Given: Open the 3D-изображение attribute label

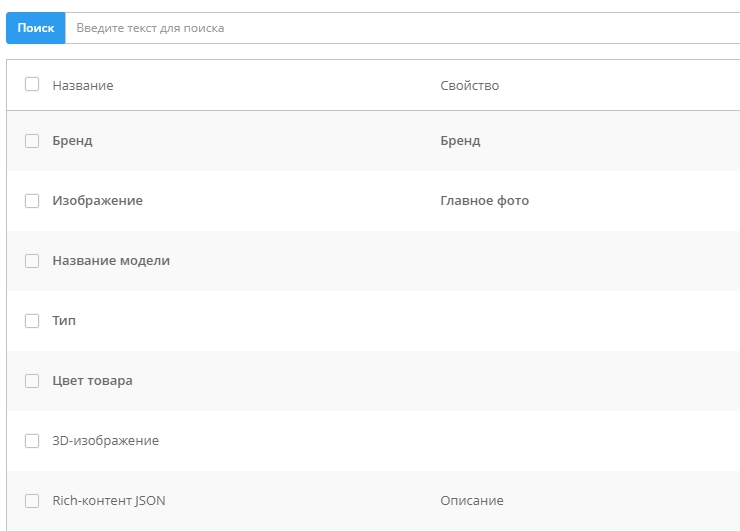Looking at the screenshot, I should [x=105, y=441].
